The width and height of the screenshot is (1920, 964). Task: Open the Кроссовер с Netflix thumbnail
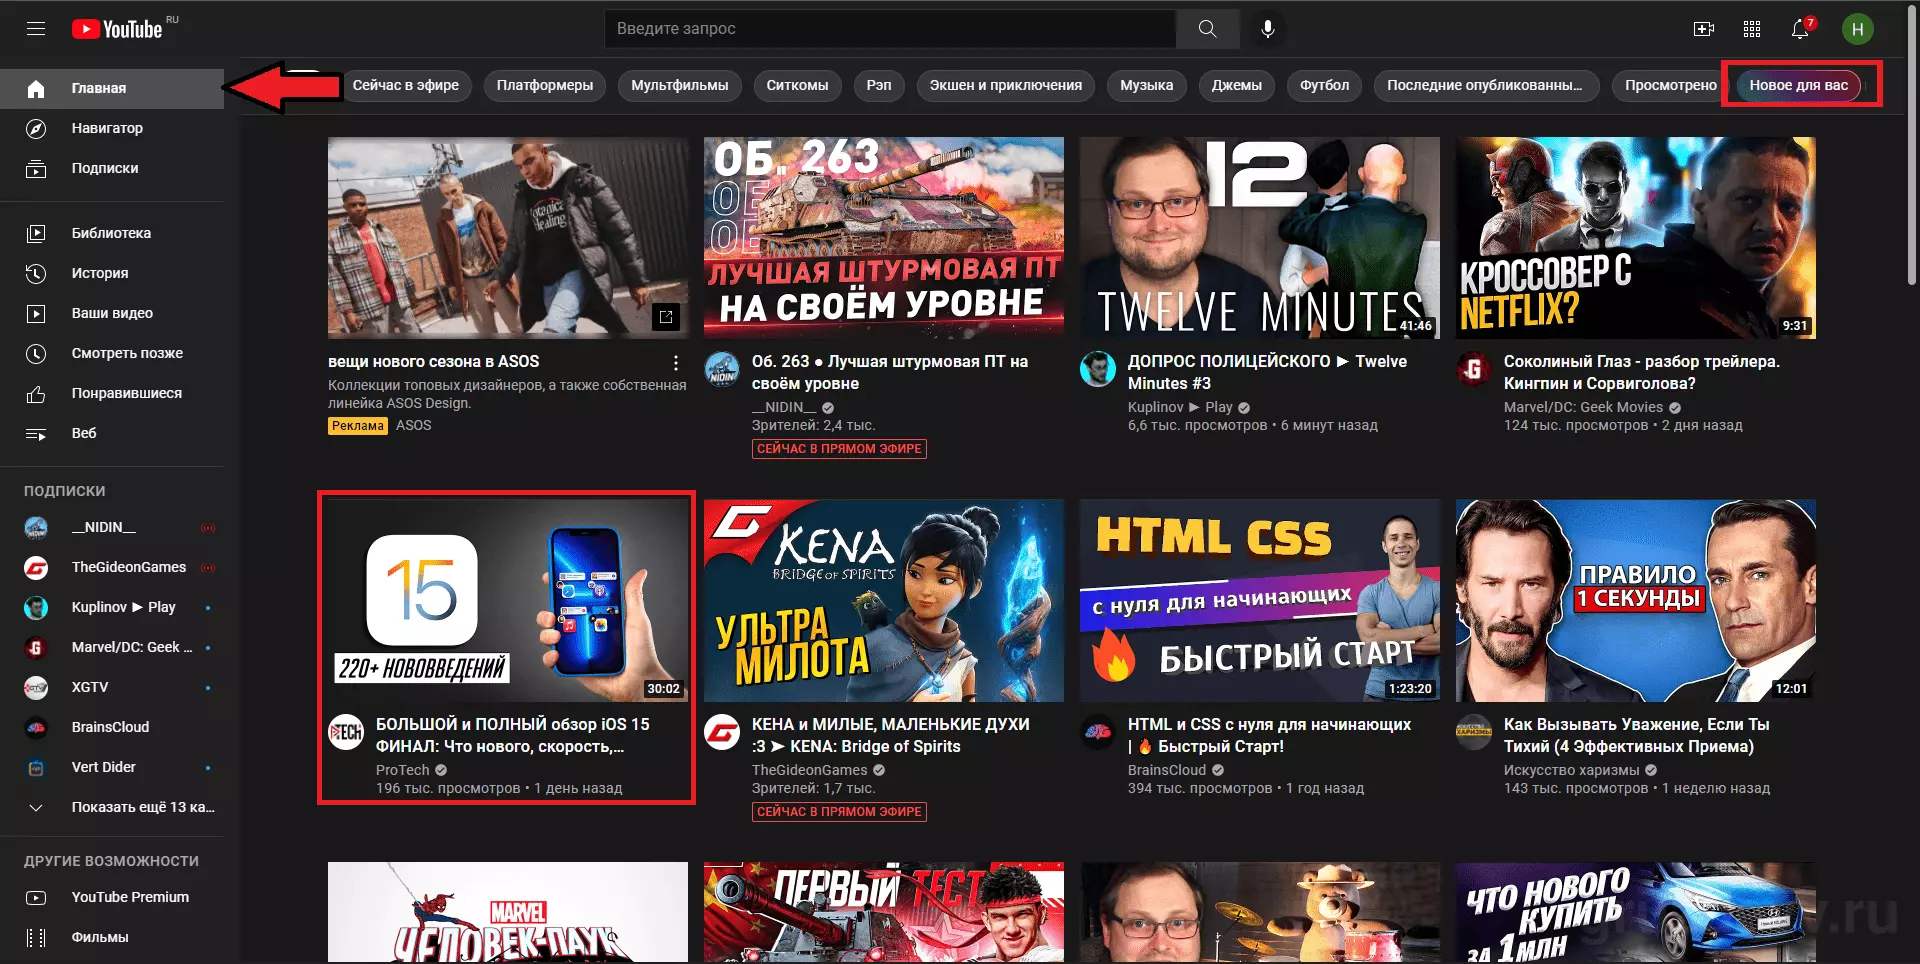[1636, 238]
